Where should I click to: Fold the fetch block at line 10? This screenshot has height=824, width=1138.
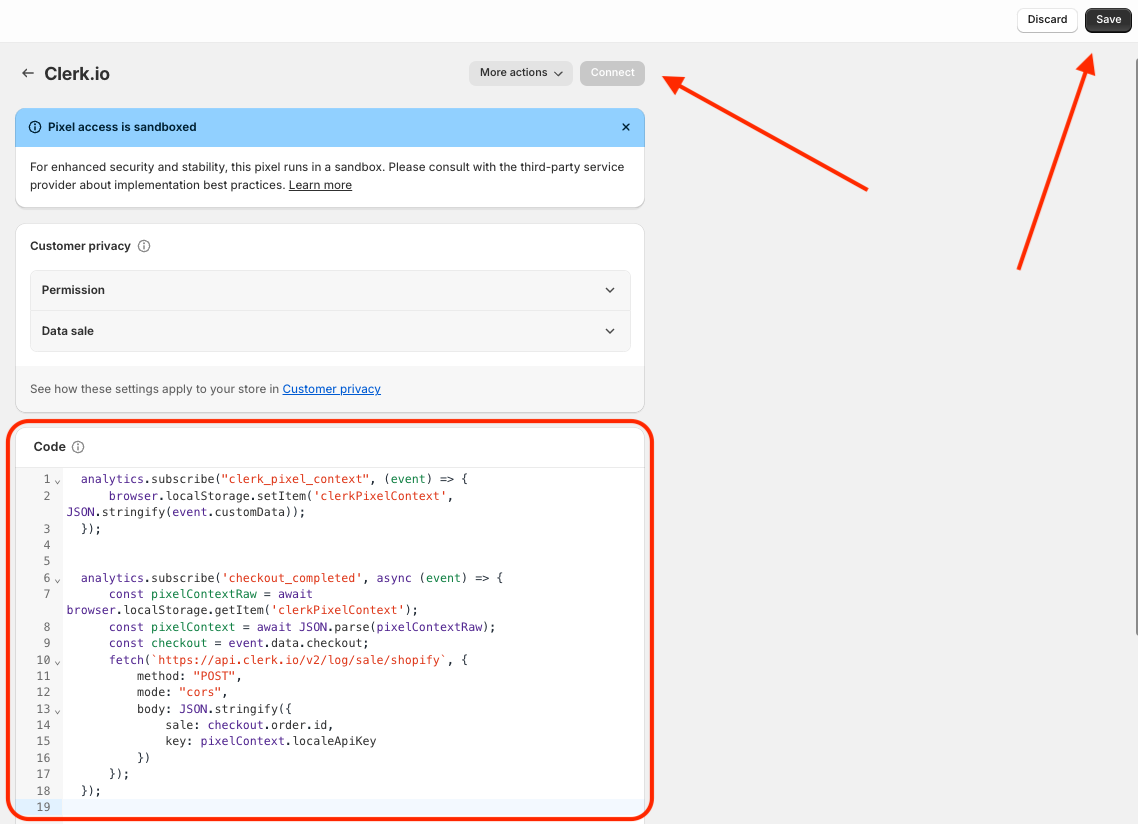click(58, 661)
